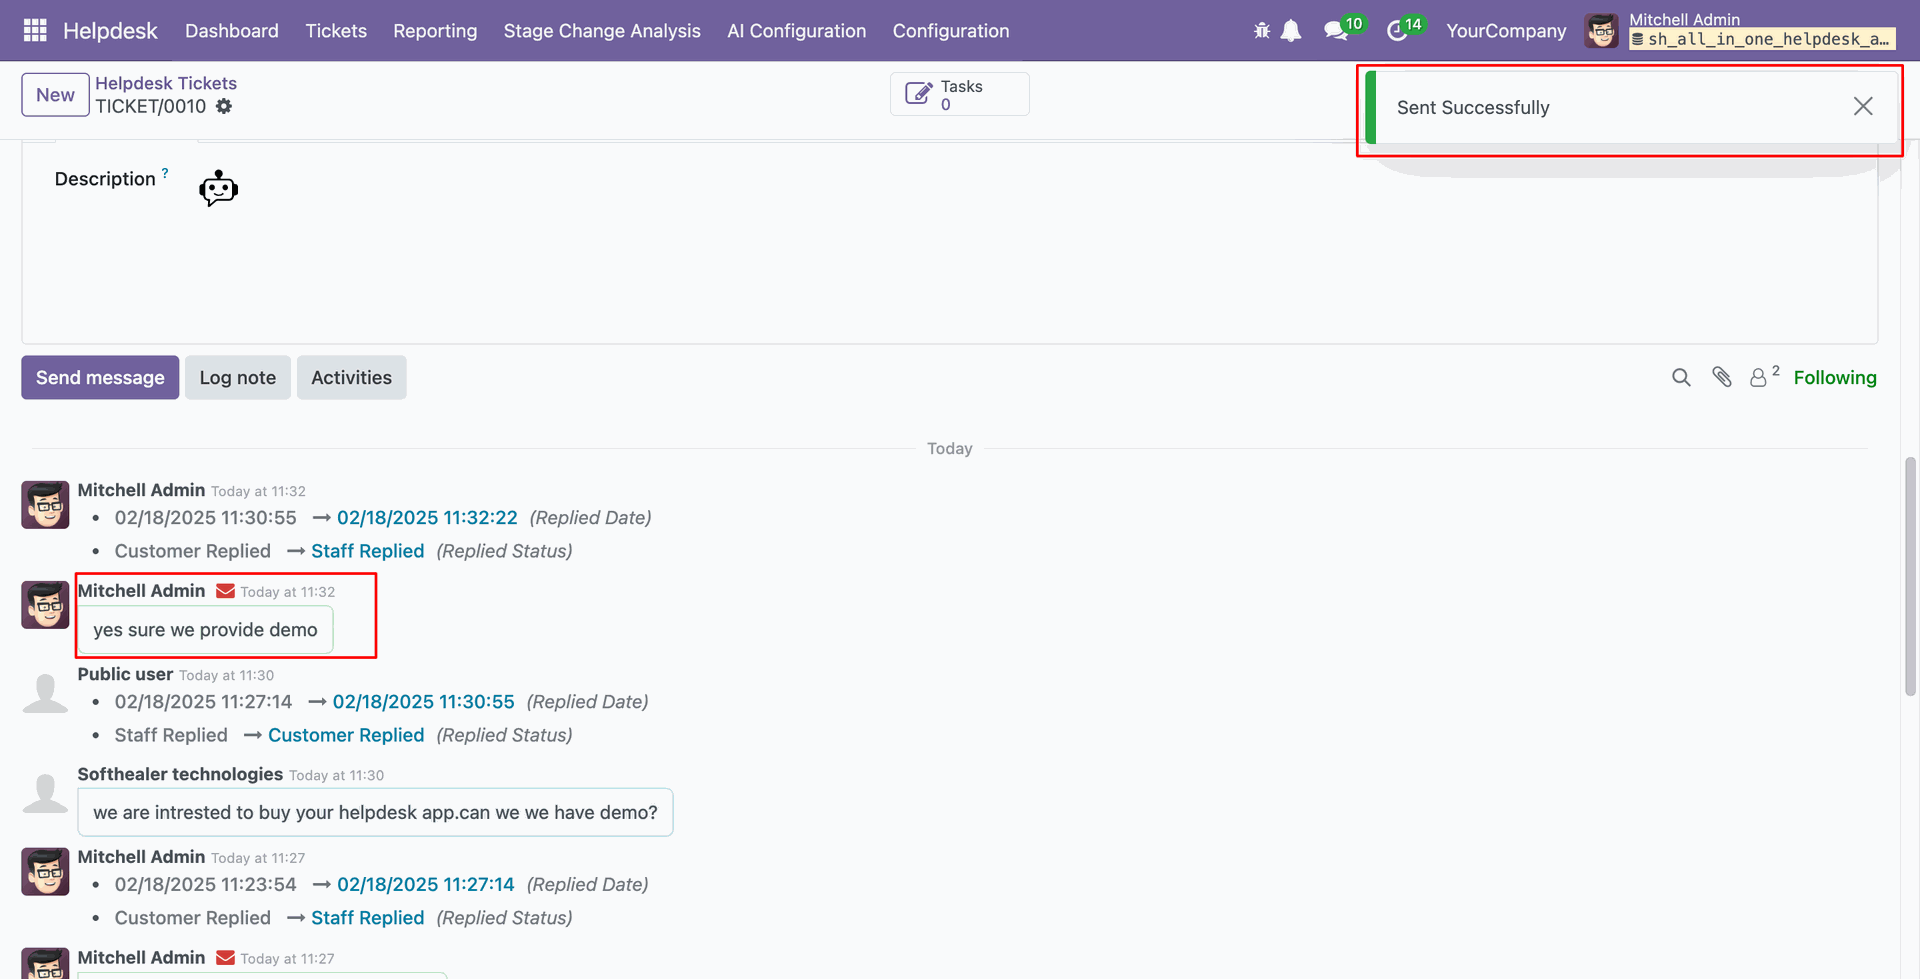Click the page vertical scrollbar
The image size is (1920, 979).
tap(1910, 576)
